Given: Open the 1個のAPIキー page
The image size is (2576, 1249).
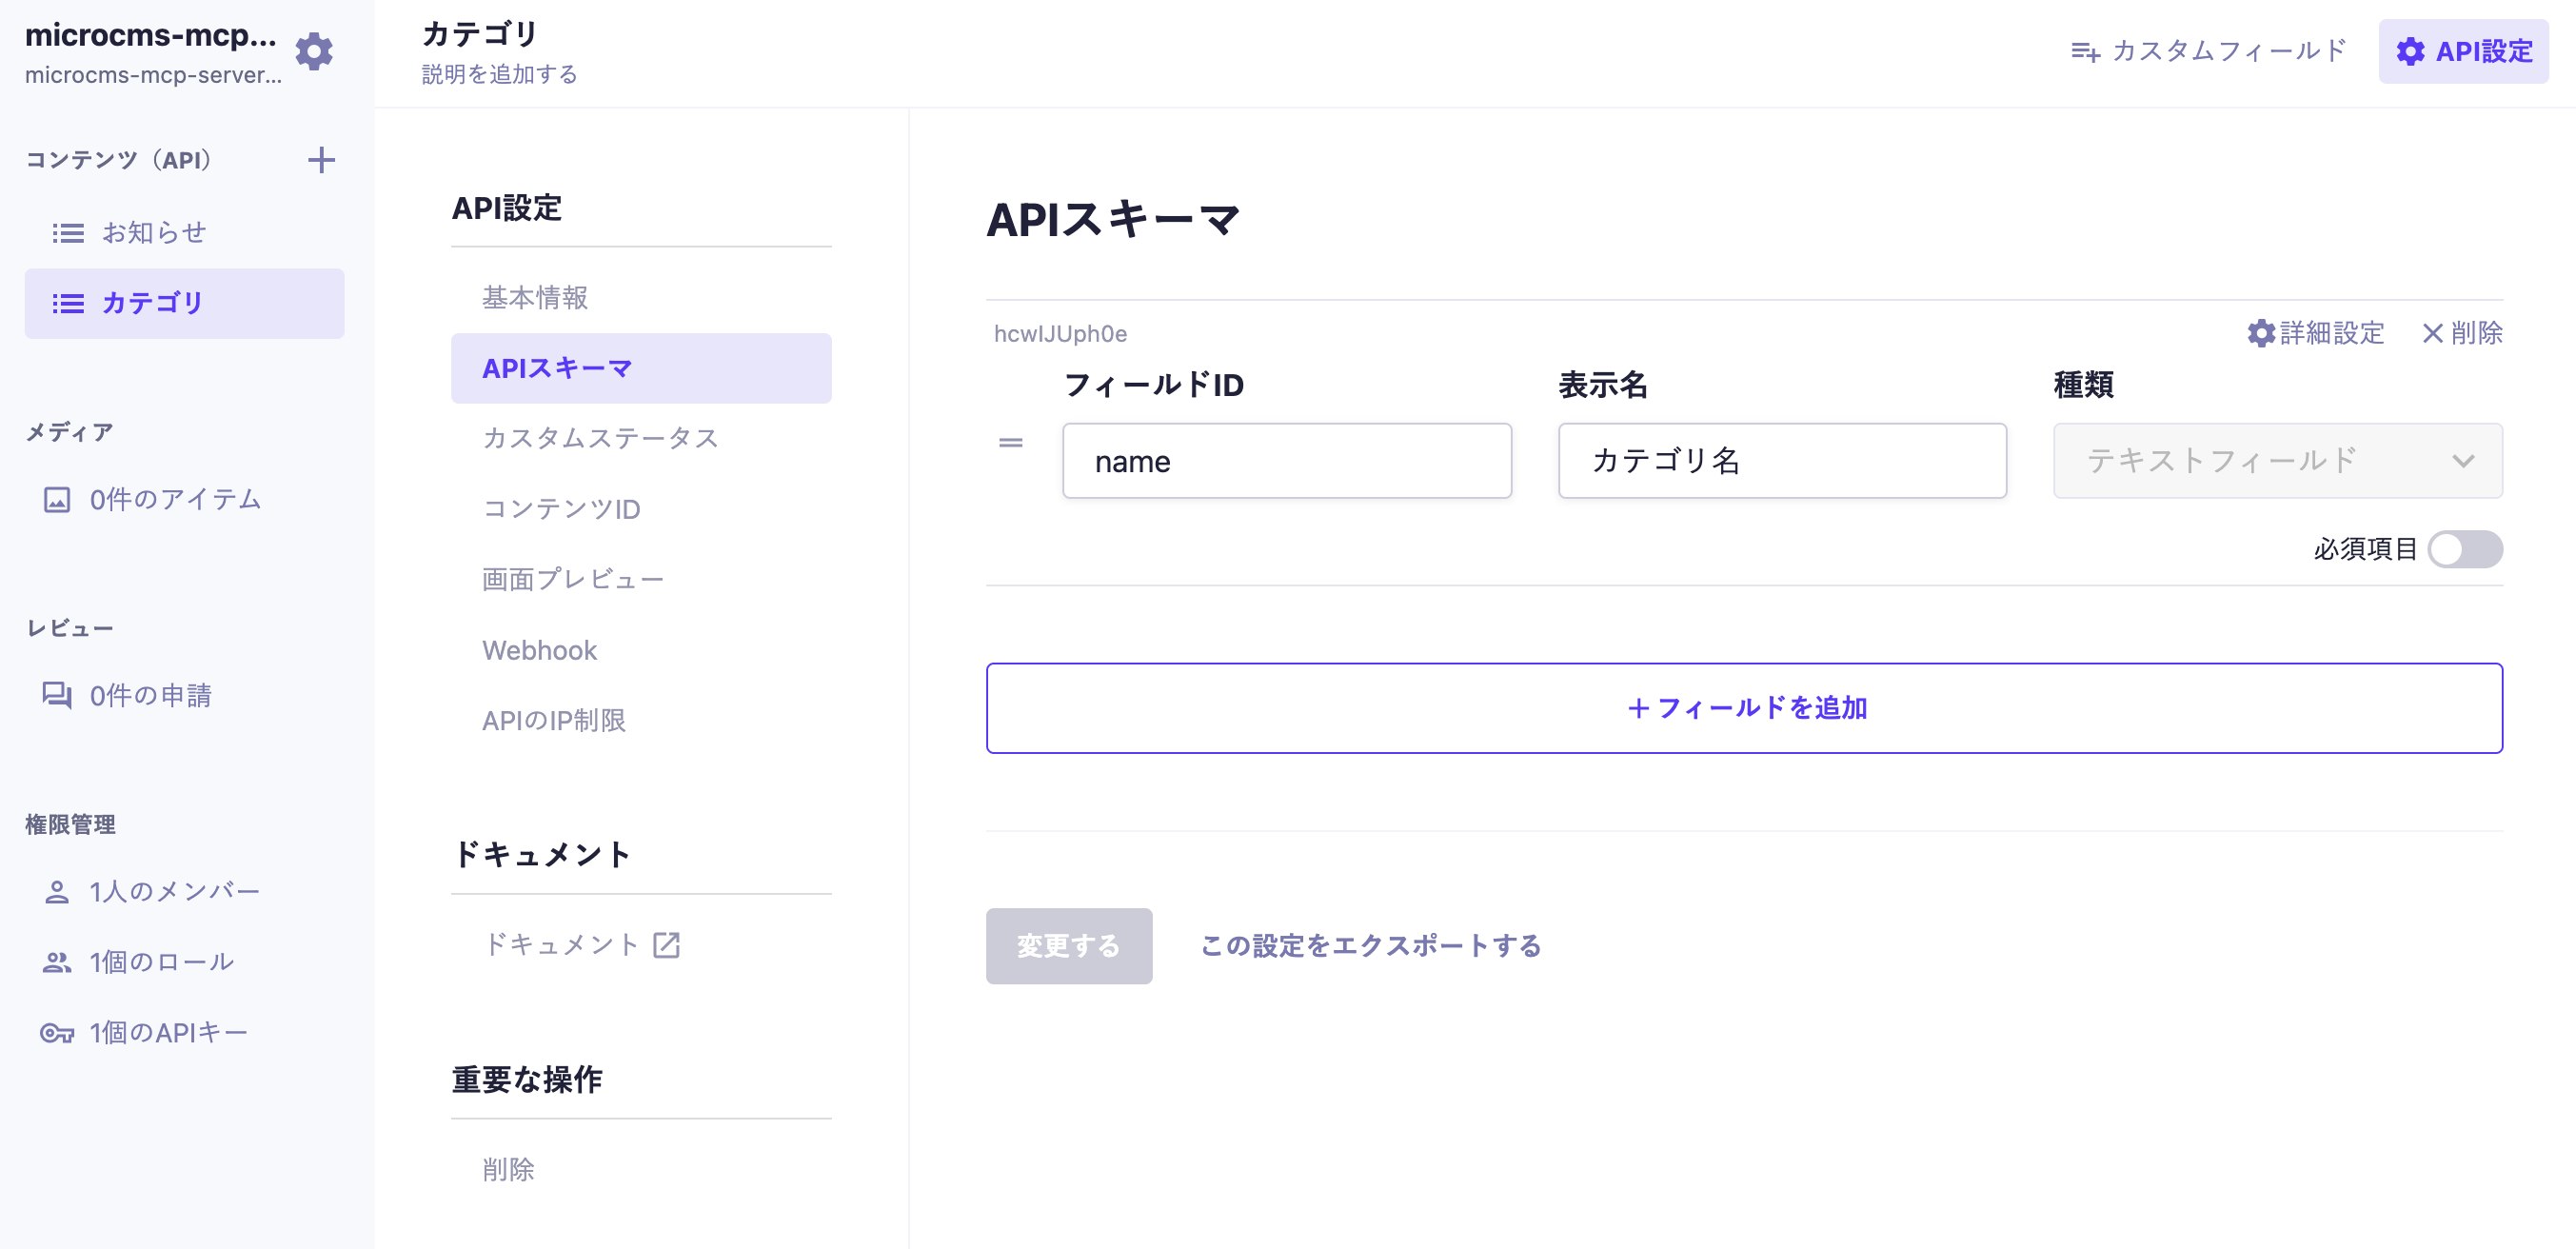Looking at the screenshot, I should point(168,1032).
